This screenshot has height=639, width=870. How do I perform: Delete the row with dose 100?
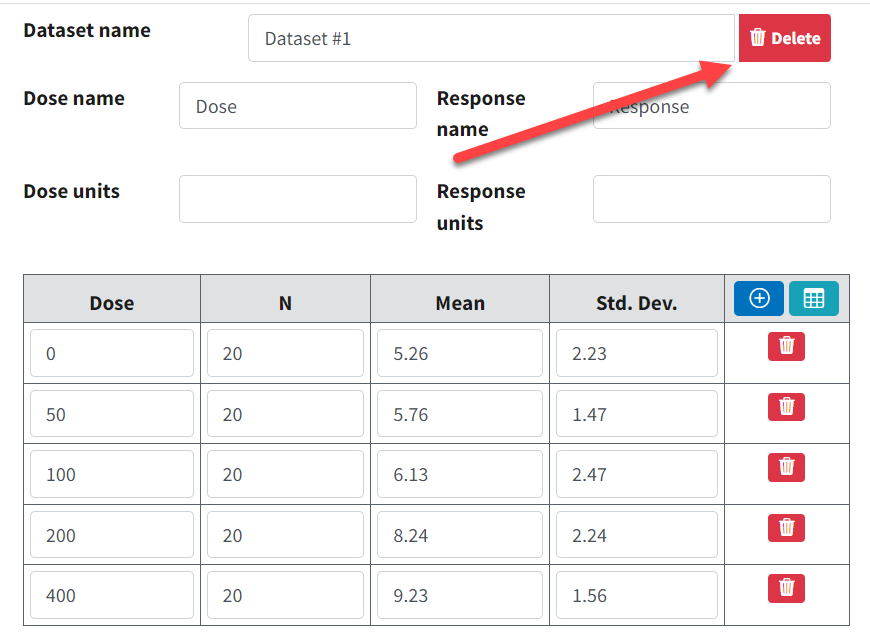pos(786,467)
